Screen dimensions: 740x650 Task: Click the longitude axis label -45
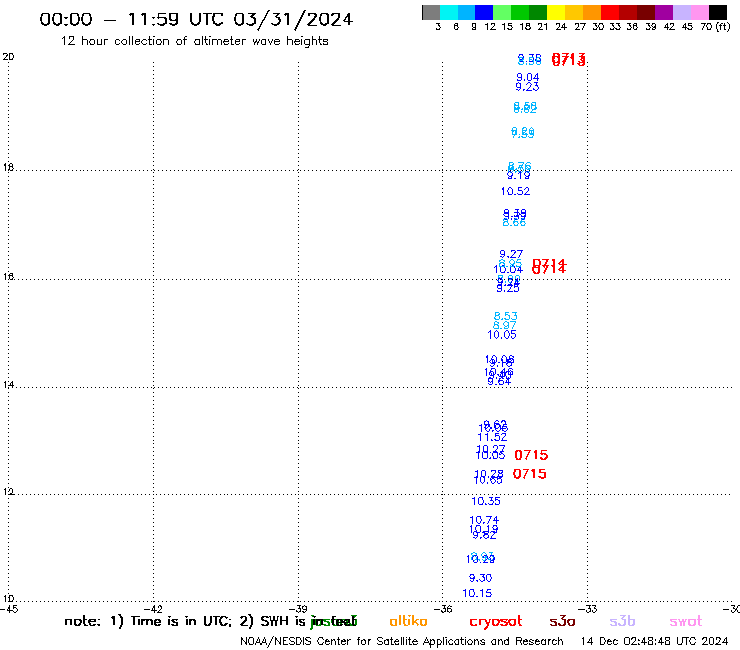click(x=9, y=609)
